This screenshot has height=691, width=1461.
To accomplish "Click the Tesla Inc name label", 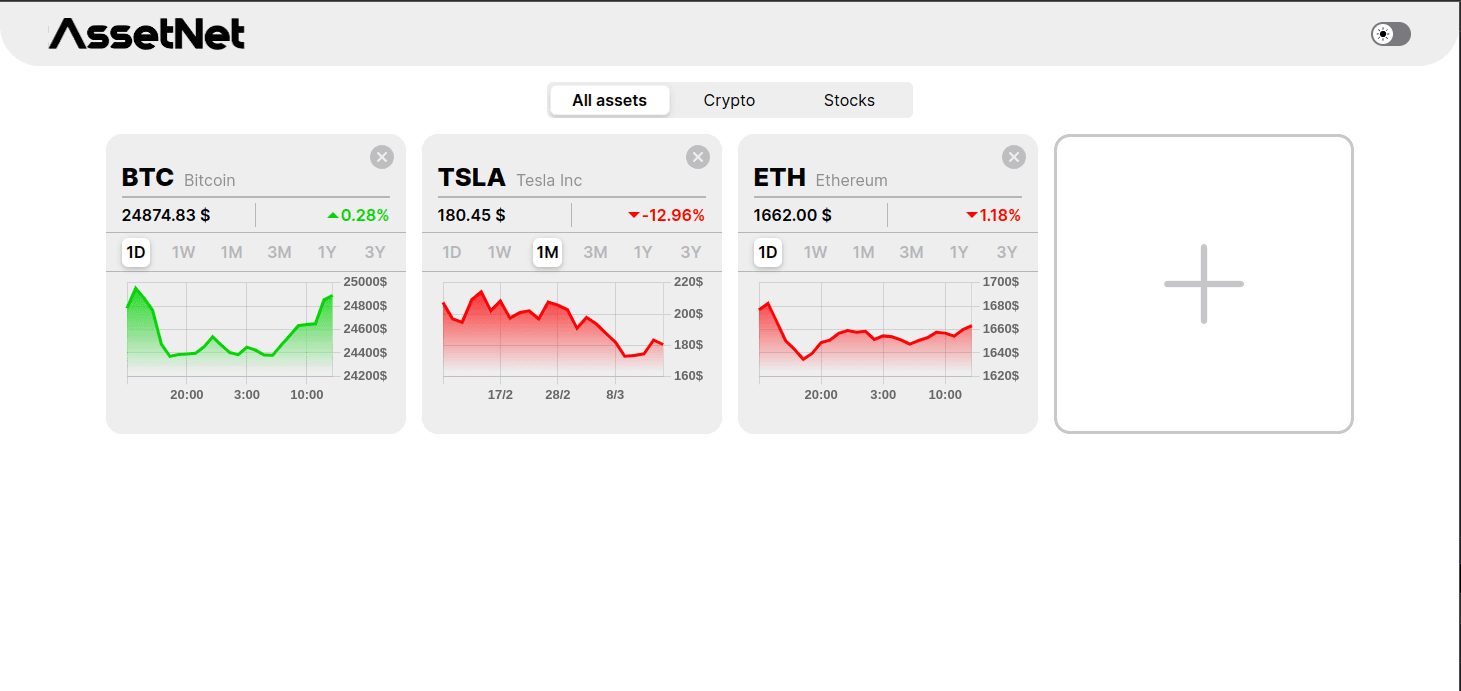I will (x=549, y=180).
